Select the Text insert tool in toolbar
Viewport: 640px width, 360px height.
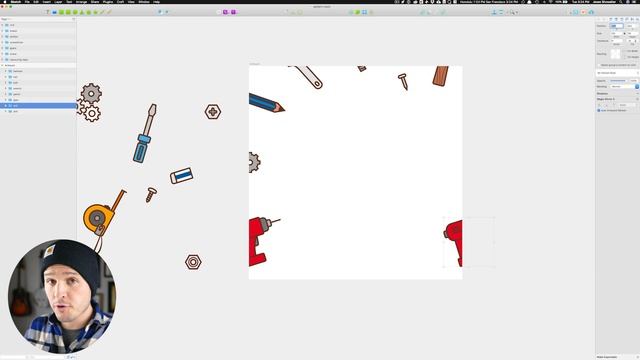48,12
